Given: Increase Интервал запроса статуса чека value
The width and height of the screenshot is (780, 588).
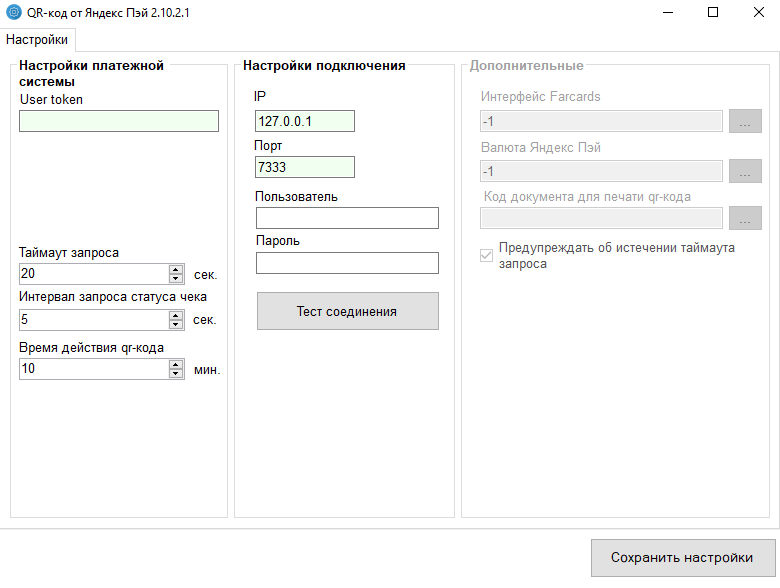Looking at the screenshot, I should [x=177, y=315].
